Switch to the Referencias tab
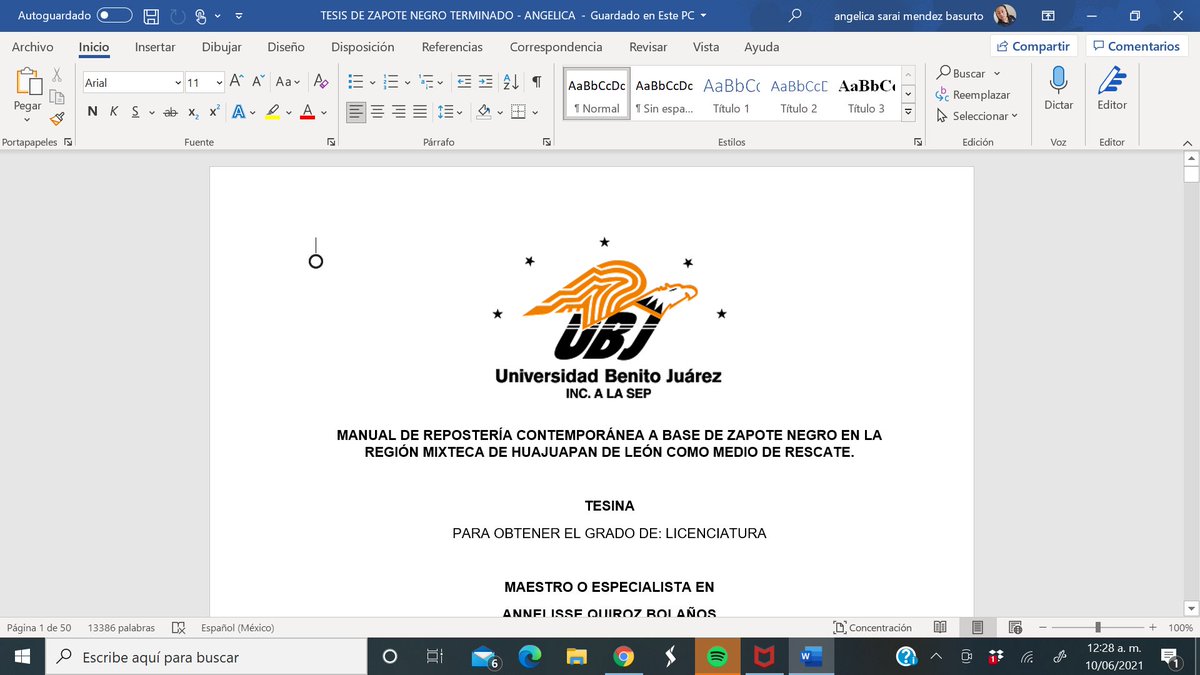This screenshot has width=1200, height=675. [452, 47]
